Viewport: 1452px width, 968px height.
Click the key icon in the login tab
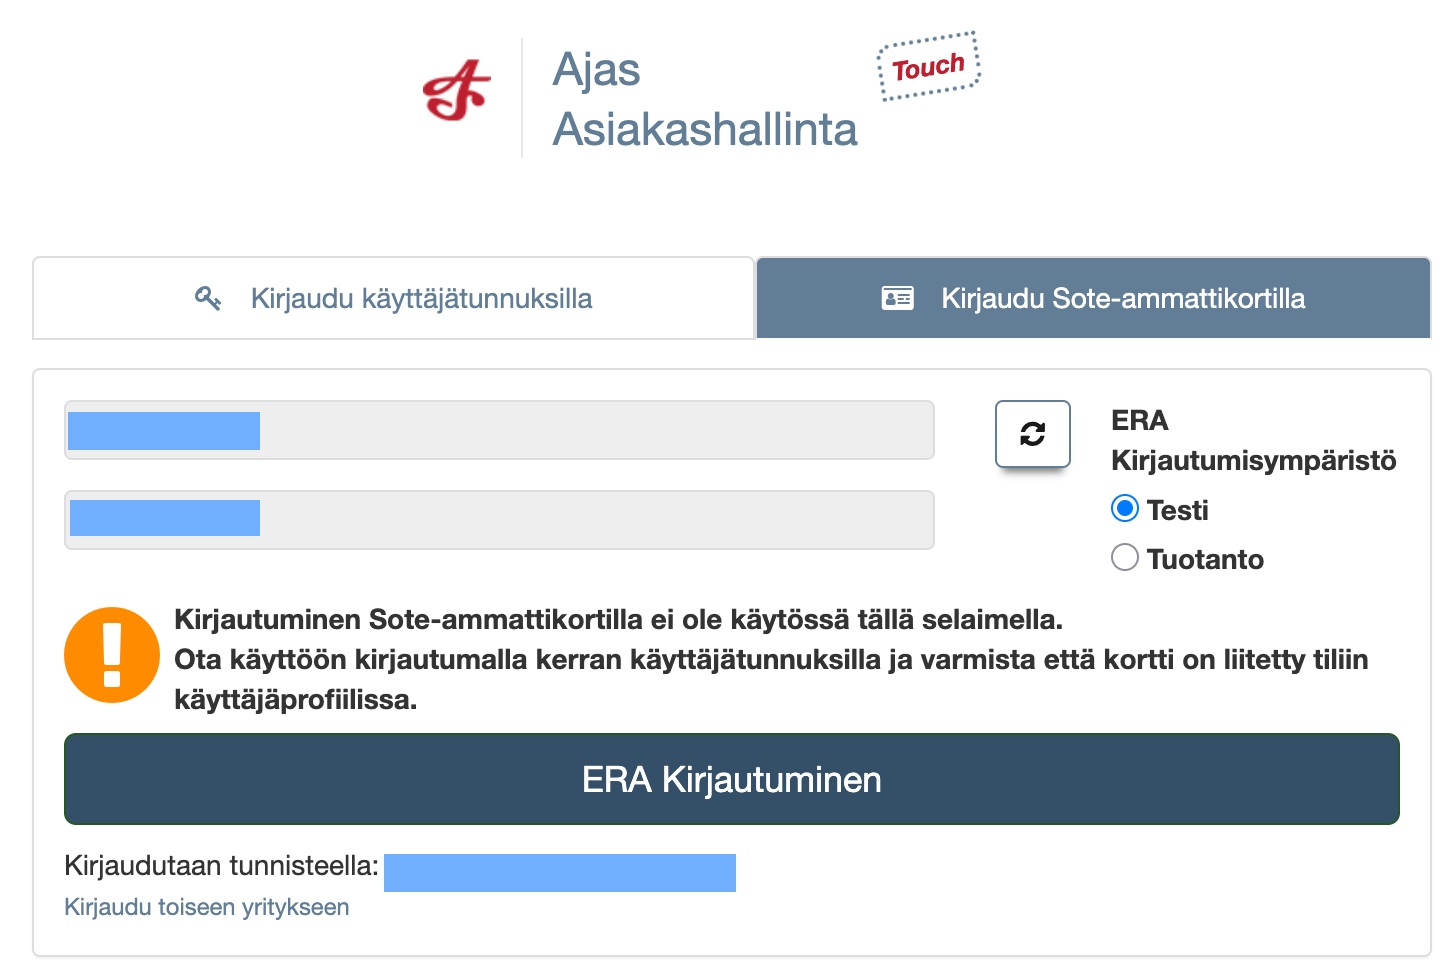pos(208,298)
